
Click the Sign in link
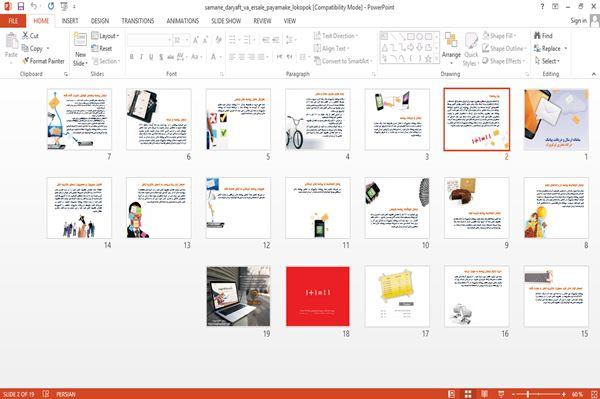click(x=578, y=21)
